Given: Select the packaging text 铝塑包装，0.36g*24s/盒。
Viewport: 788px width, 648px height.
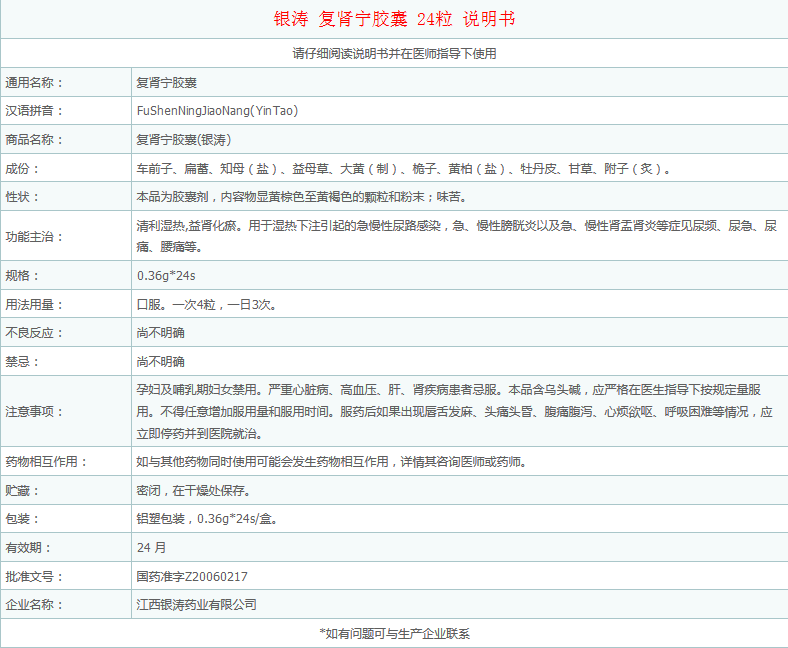Looking at the screenshot, I should click(x=207, y=518).
